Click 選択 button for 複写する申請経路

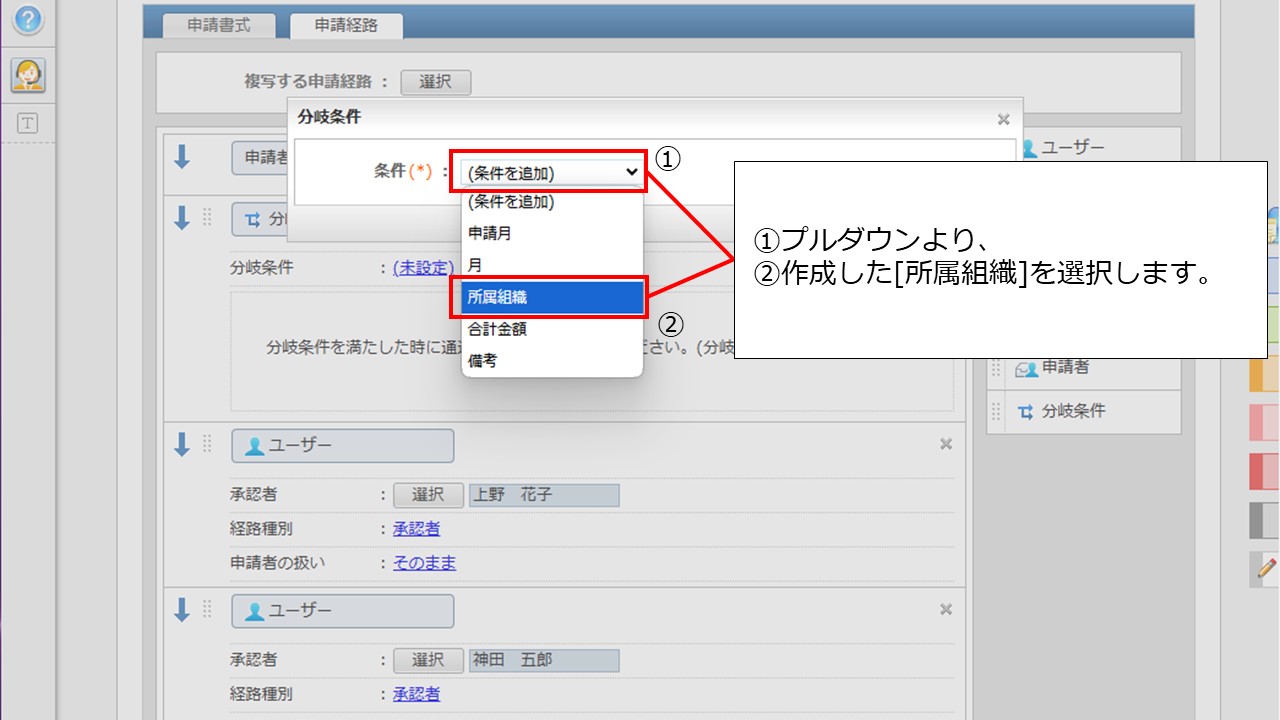point(435,82)
